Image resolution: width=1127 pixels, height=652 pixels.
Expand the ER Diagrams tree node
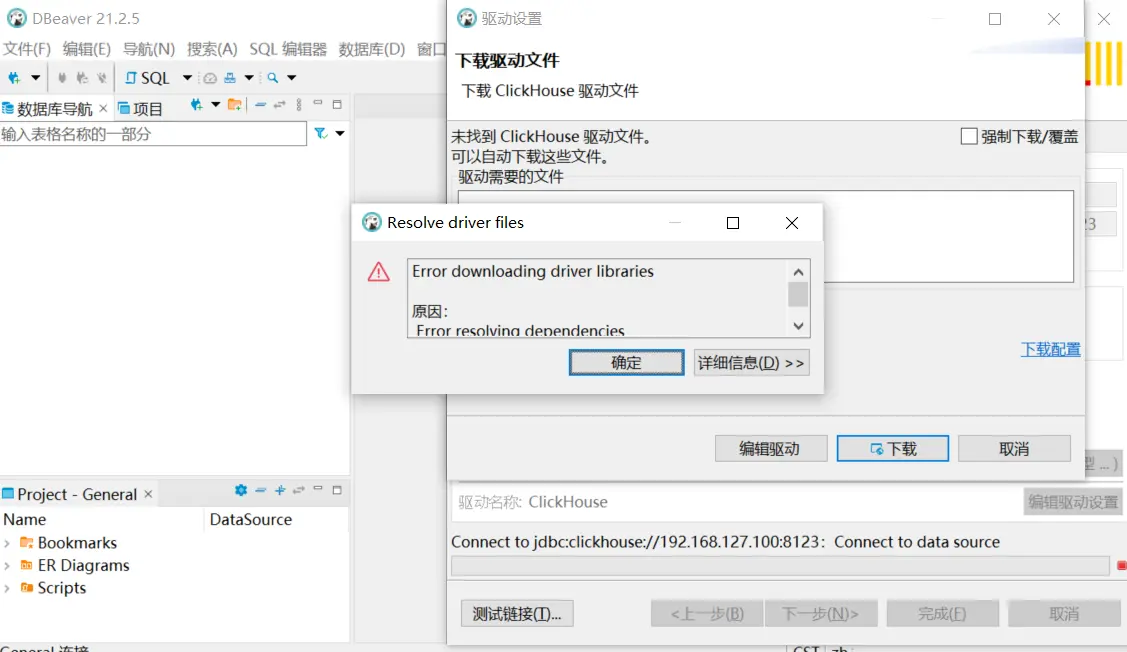click(7, 566)
